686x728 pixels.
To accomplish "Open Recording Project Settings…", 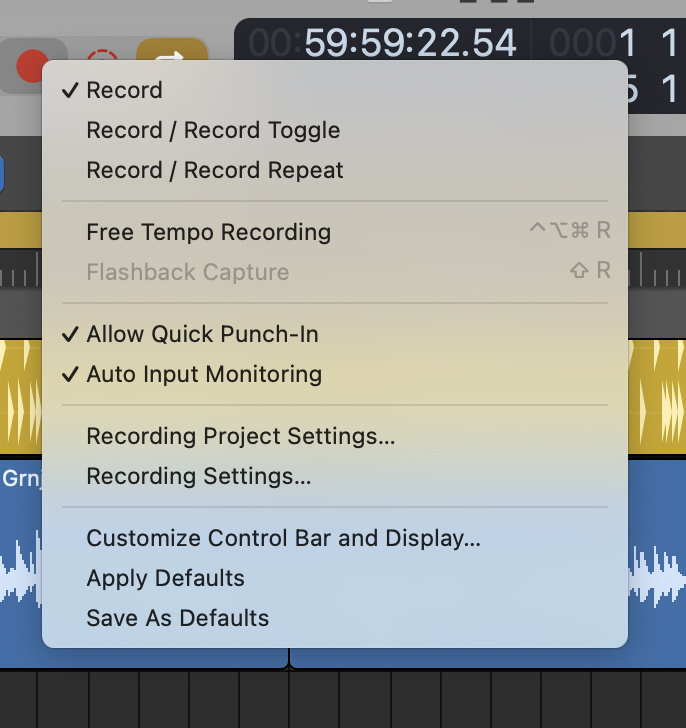I will click(x=240, y=436).
